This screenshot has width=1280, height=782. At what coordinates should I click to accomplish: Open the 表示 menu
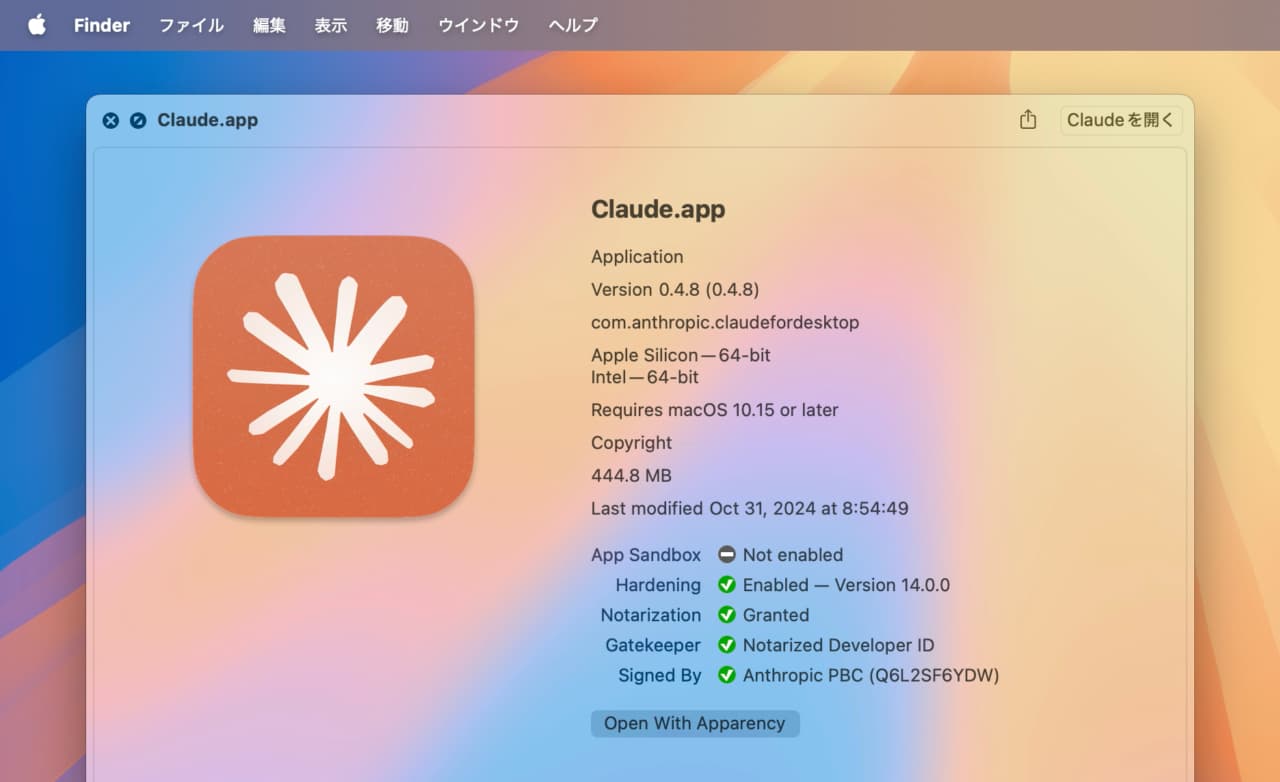pos(331,25)
